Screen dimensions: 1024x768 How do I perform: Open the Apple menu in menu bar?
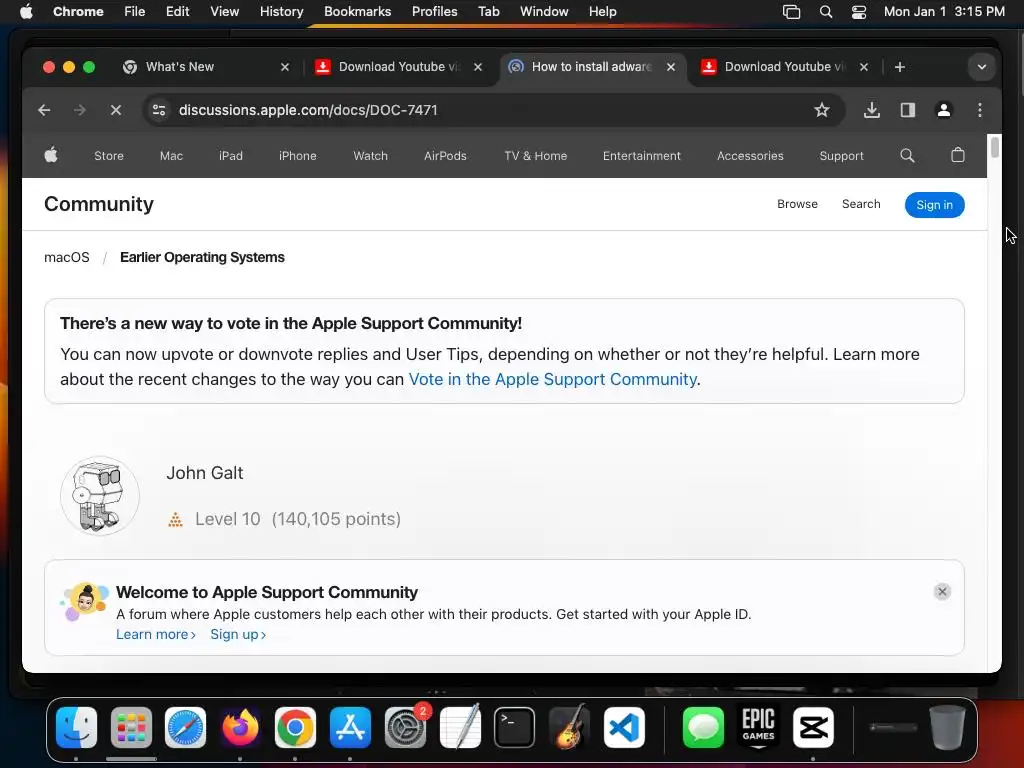(x=26, y=12)
